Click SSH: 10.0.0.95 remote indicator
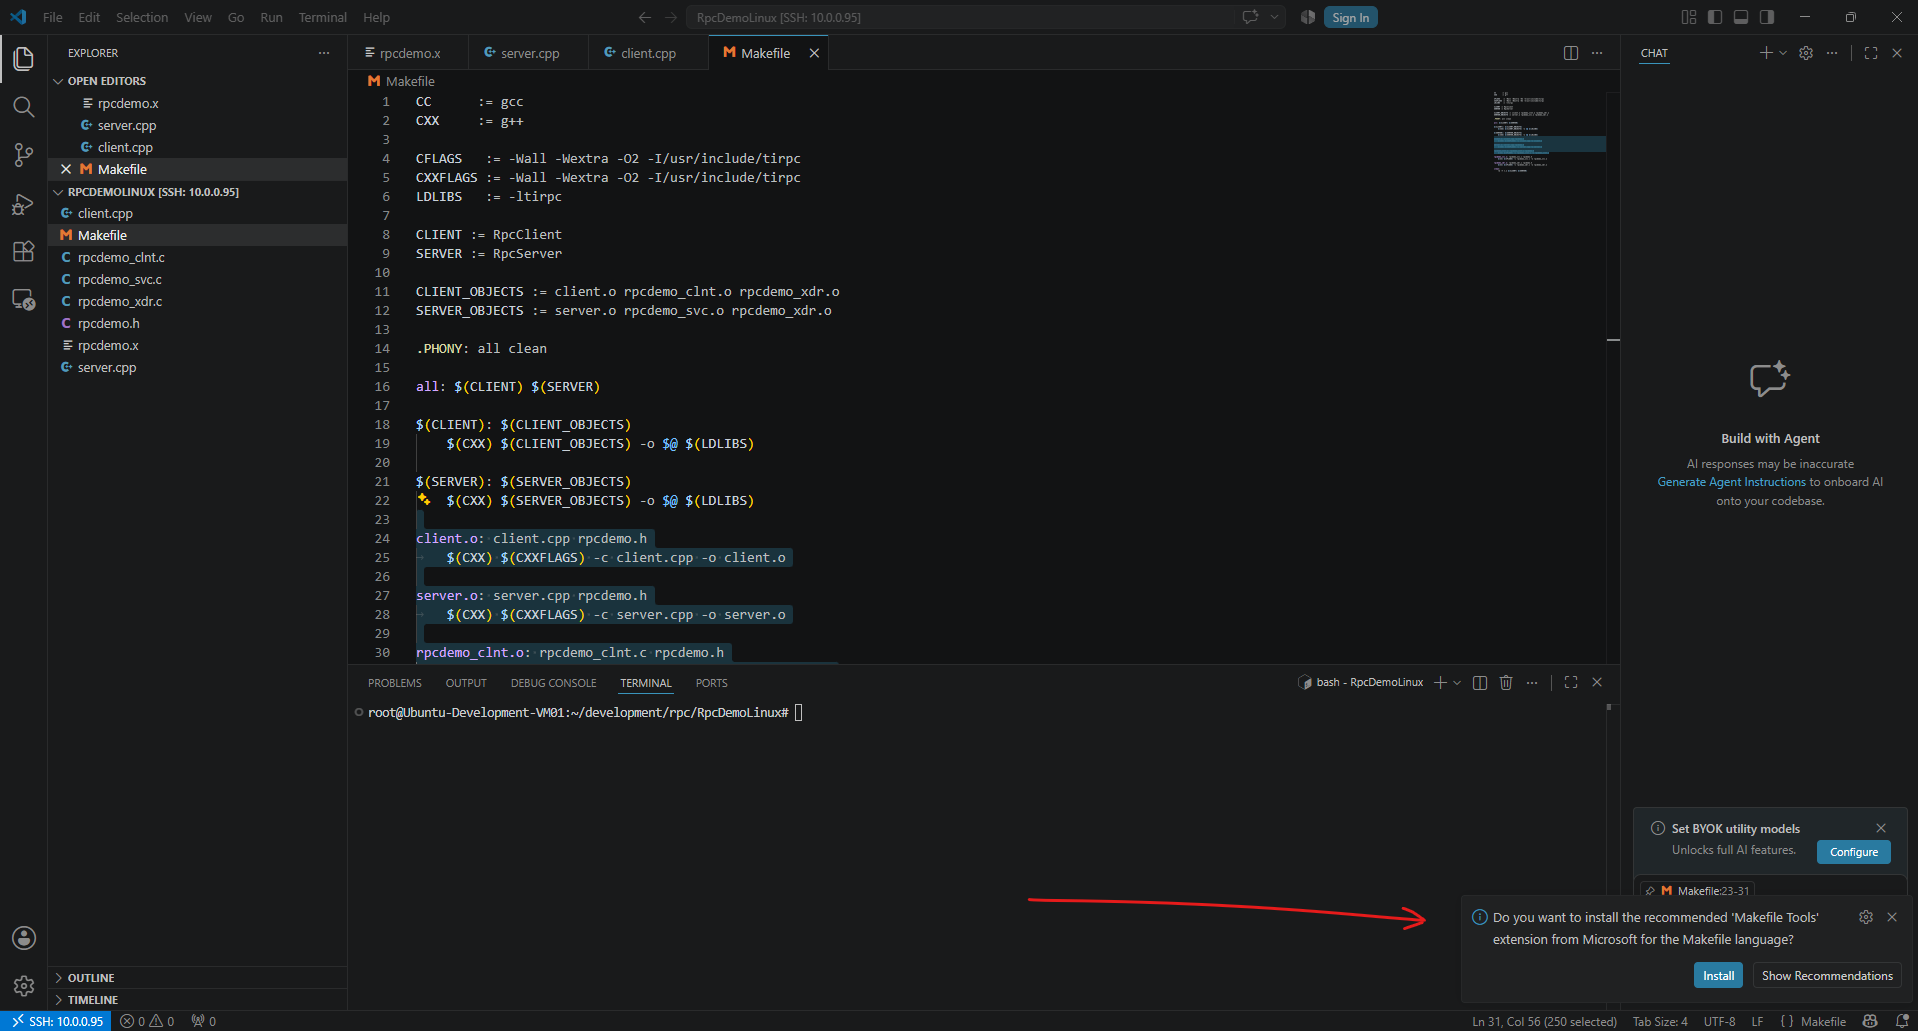 click(x=57, y=1021)
